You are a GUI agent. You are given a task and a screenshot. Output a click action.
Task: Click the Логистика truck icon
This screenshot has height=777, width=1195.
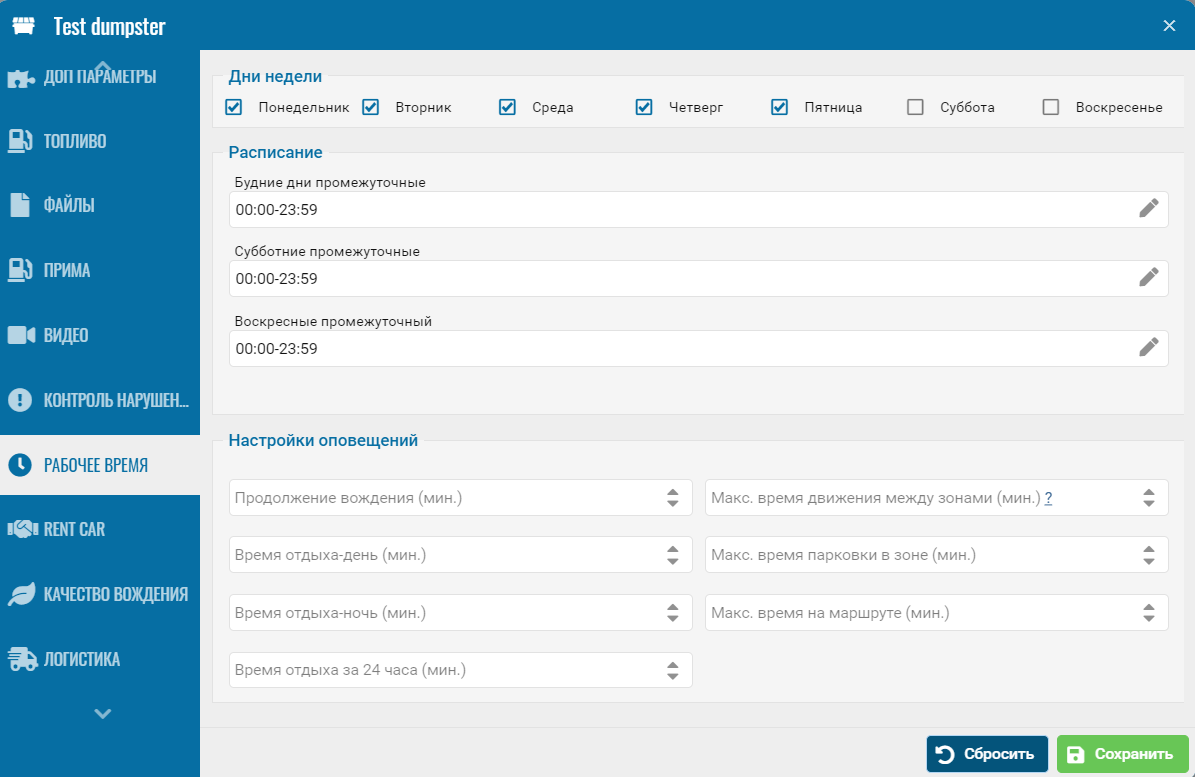(x=21, y=659)
